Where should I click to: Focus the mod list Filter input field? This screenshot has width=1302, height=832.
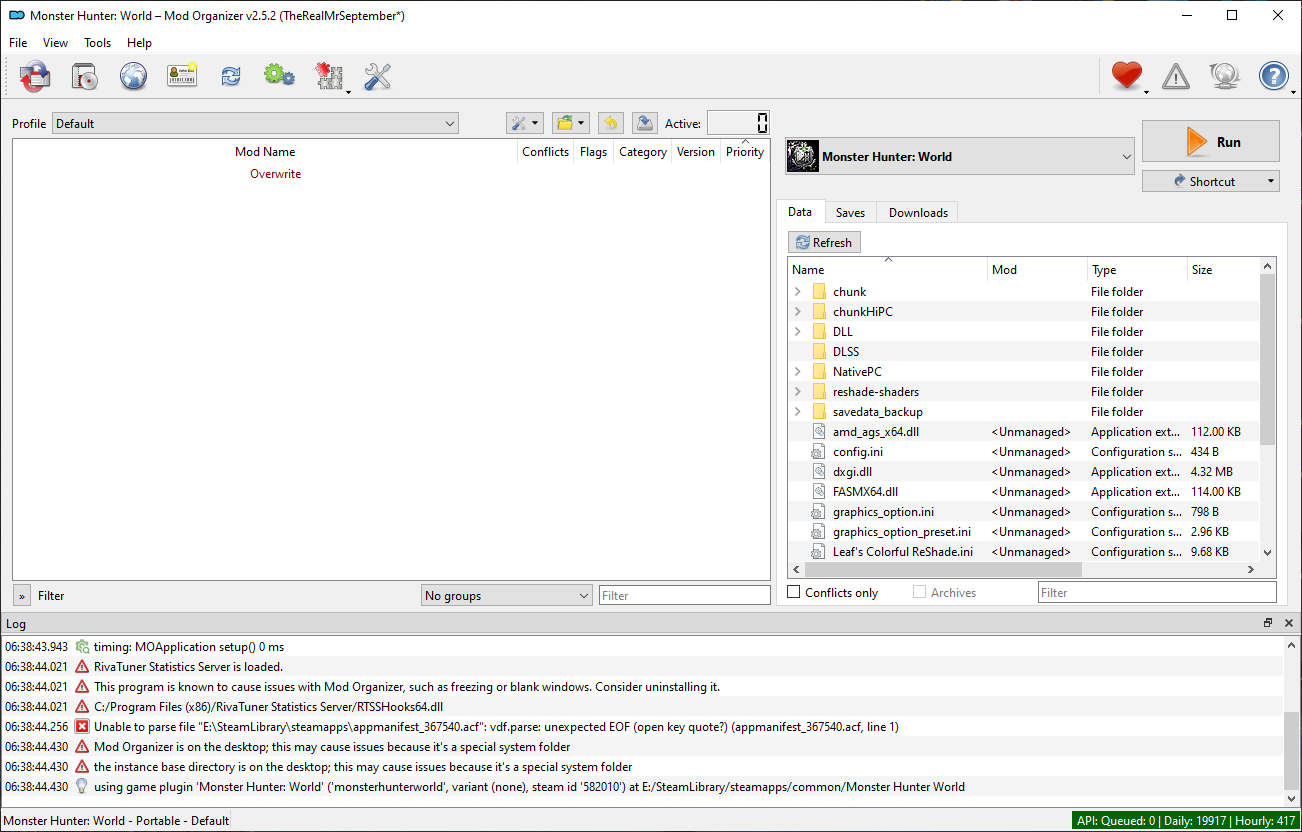(685, 596)
